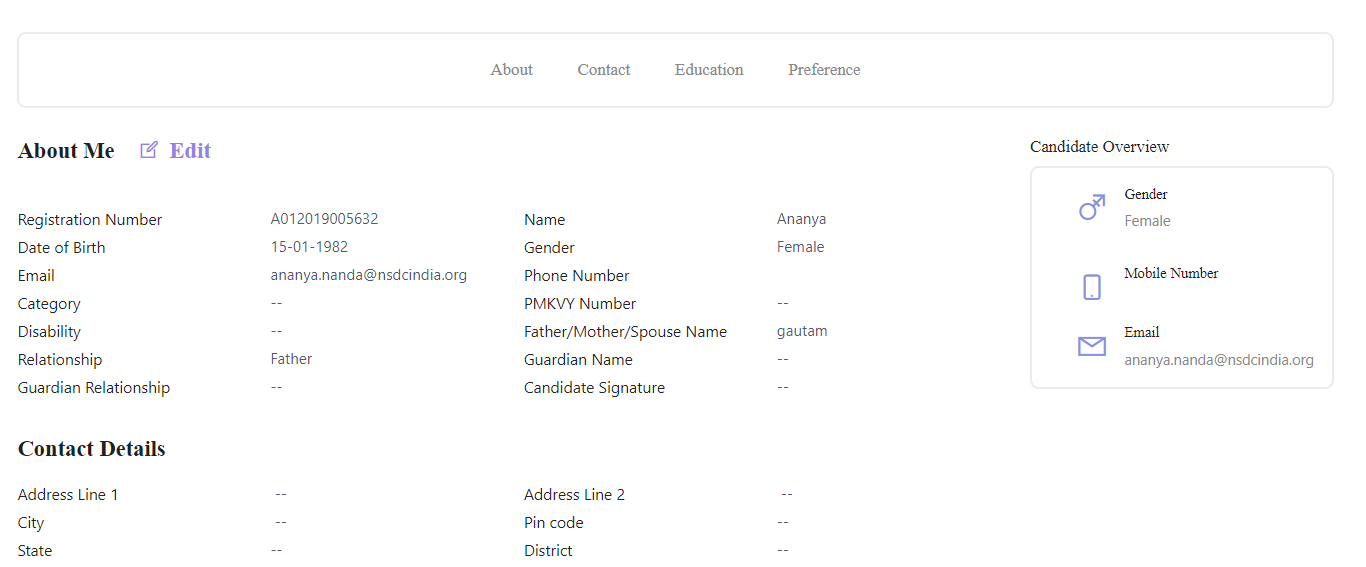Click the gender symbol icon in Candidate Overview

point(1091,207)
